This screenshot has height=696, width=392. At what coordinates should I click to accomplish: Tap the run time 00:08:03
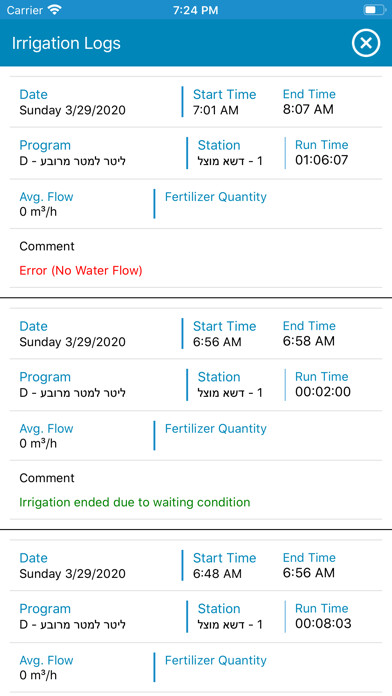pyautogui.click(x=323, y=623)
